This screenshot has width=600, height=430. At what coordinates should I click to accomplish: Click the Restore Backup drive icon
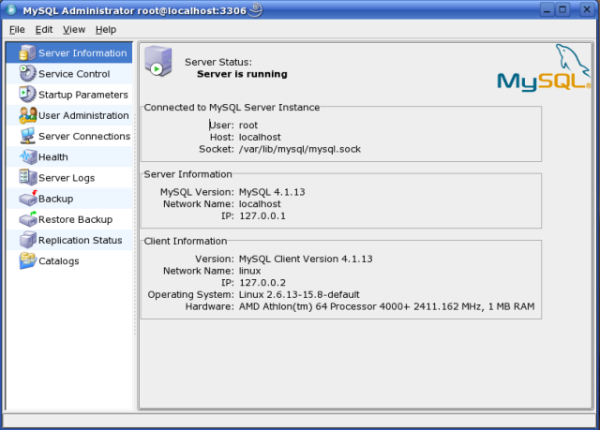28,219
